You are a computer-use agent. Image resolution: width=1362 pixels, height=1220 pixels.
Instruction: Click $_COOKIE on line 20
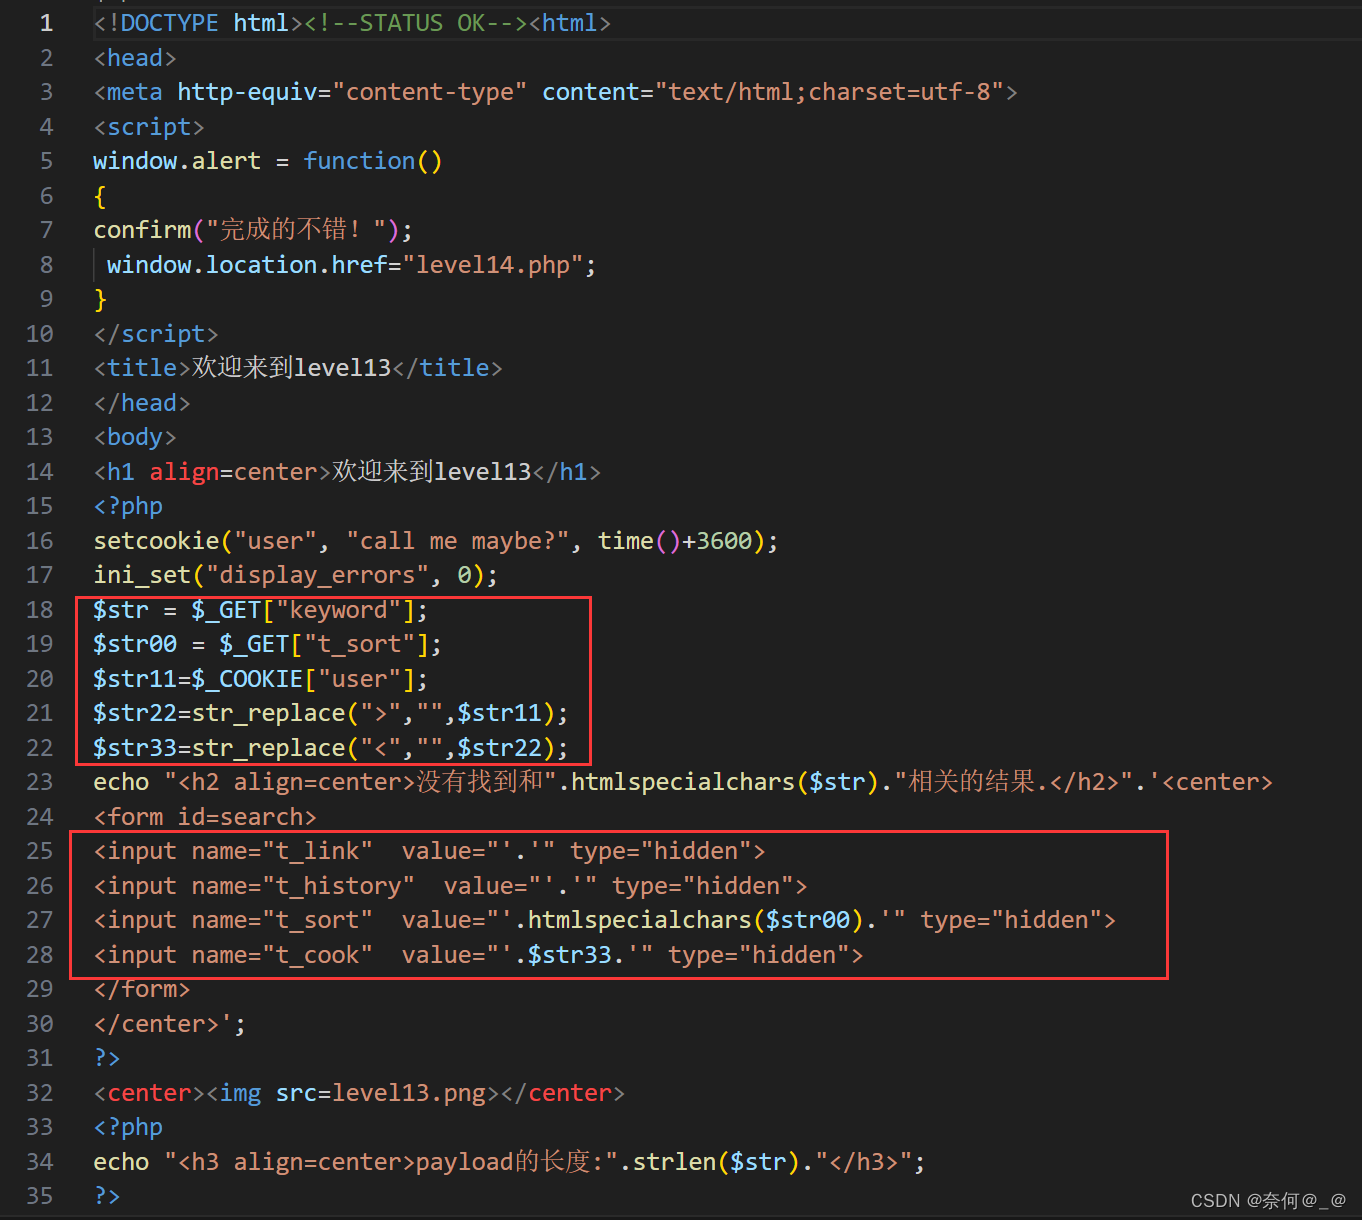(247, 679)
